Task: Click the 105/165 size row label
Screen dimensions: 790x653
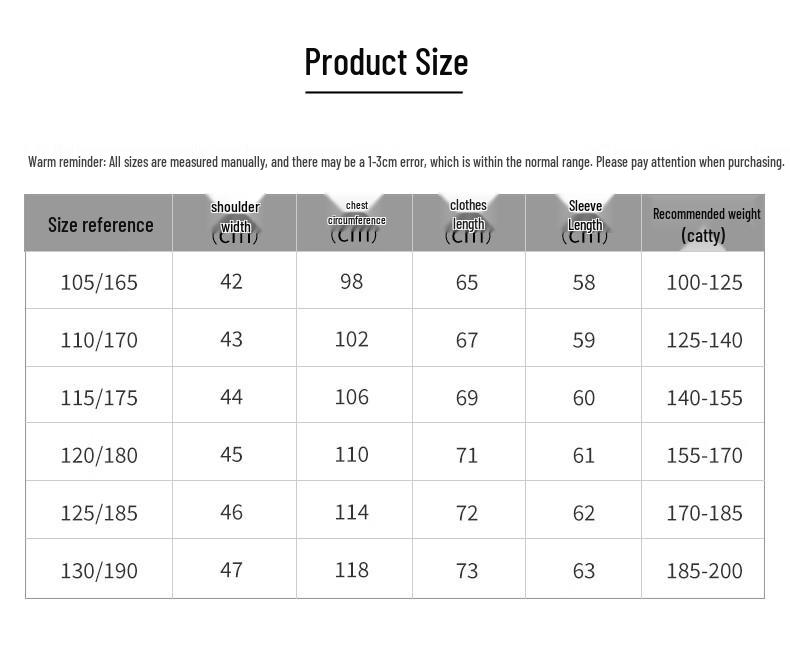Action: point(99,282)
